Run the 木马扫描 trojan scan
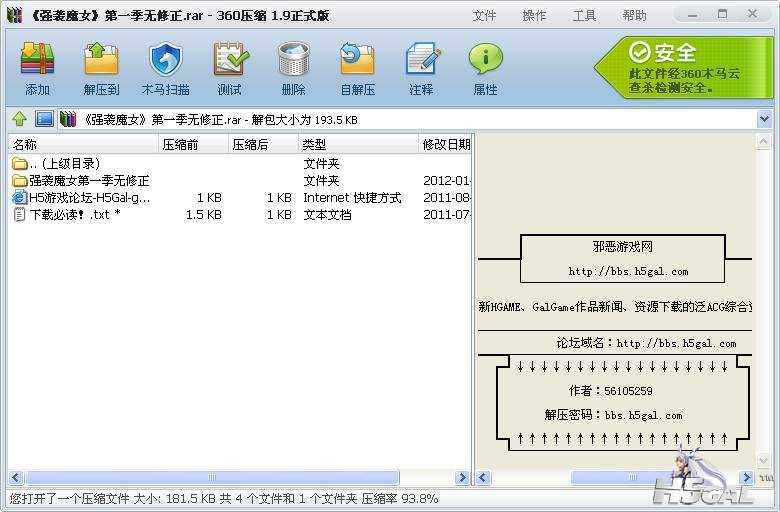The width and height of the screenshot is (780, 512). tap(165, 67)
